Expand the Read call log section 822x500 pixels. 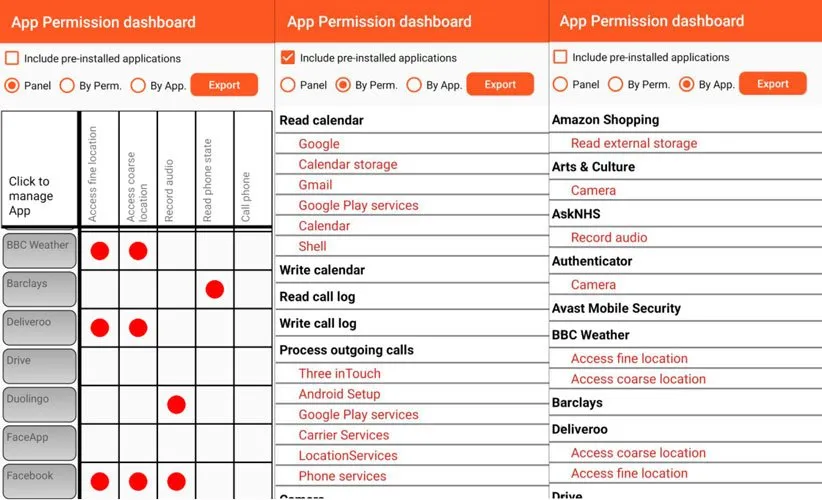click(317, 297)
